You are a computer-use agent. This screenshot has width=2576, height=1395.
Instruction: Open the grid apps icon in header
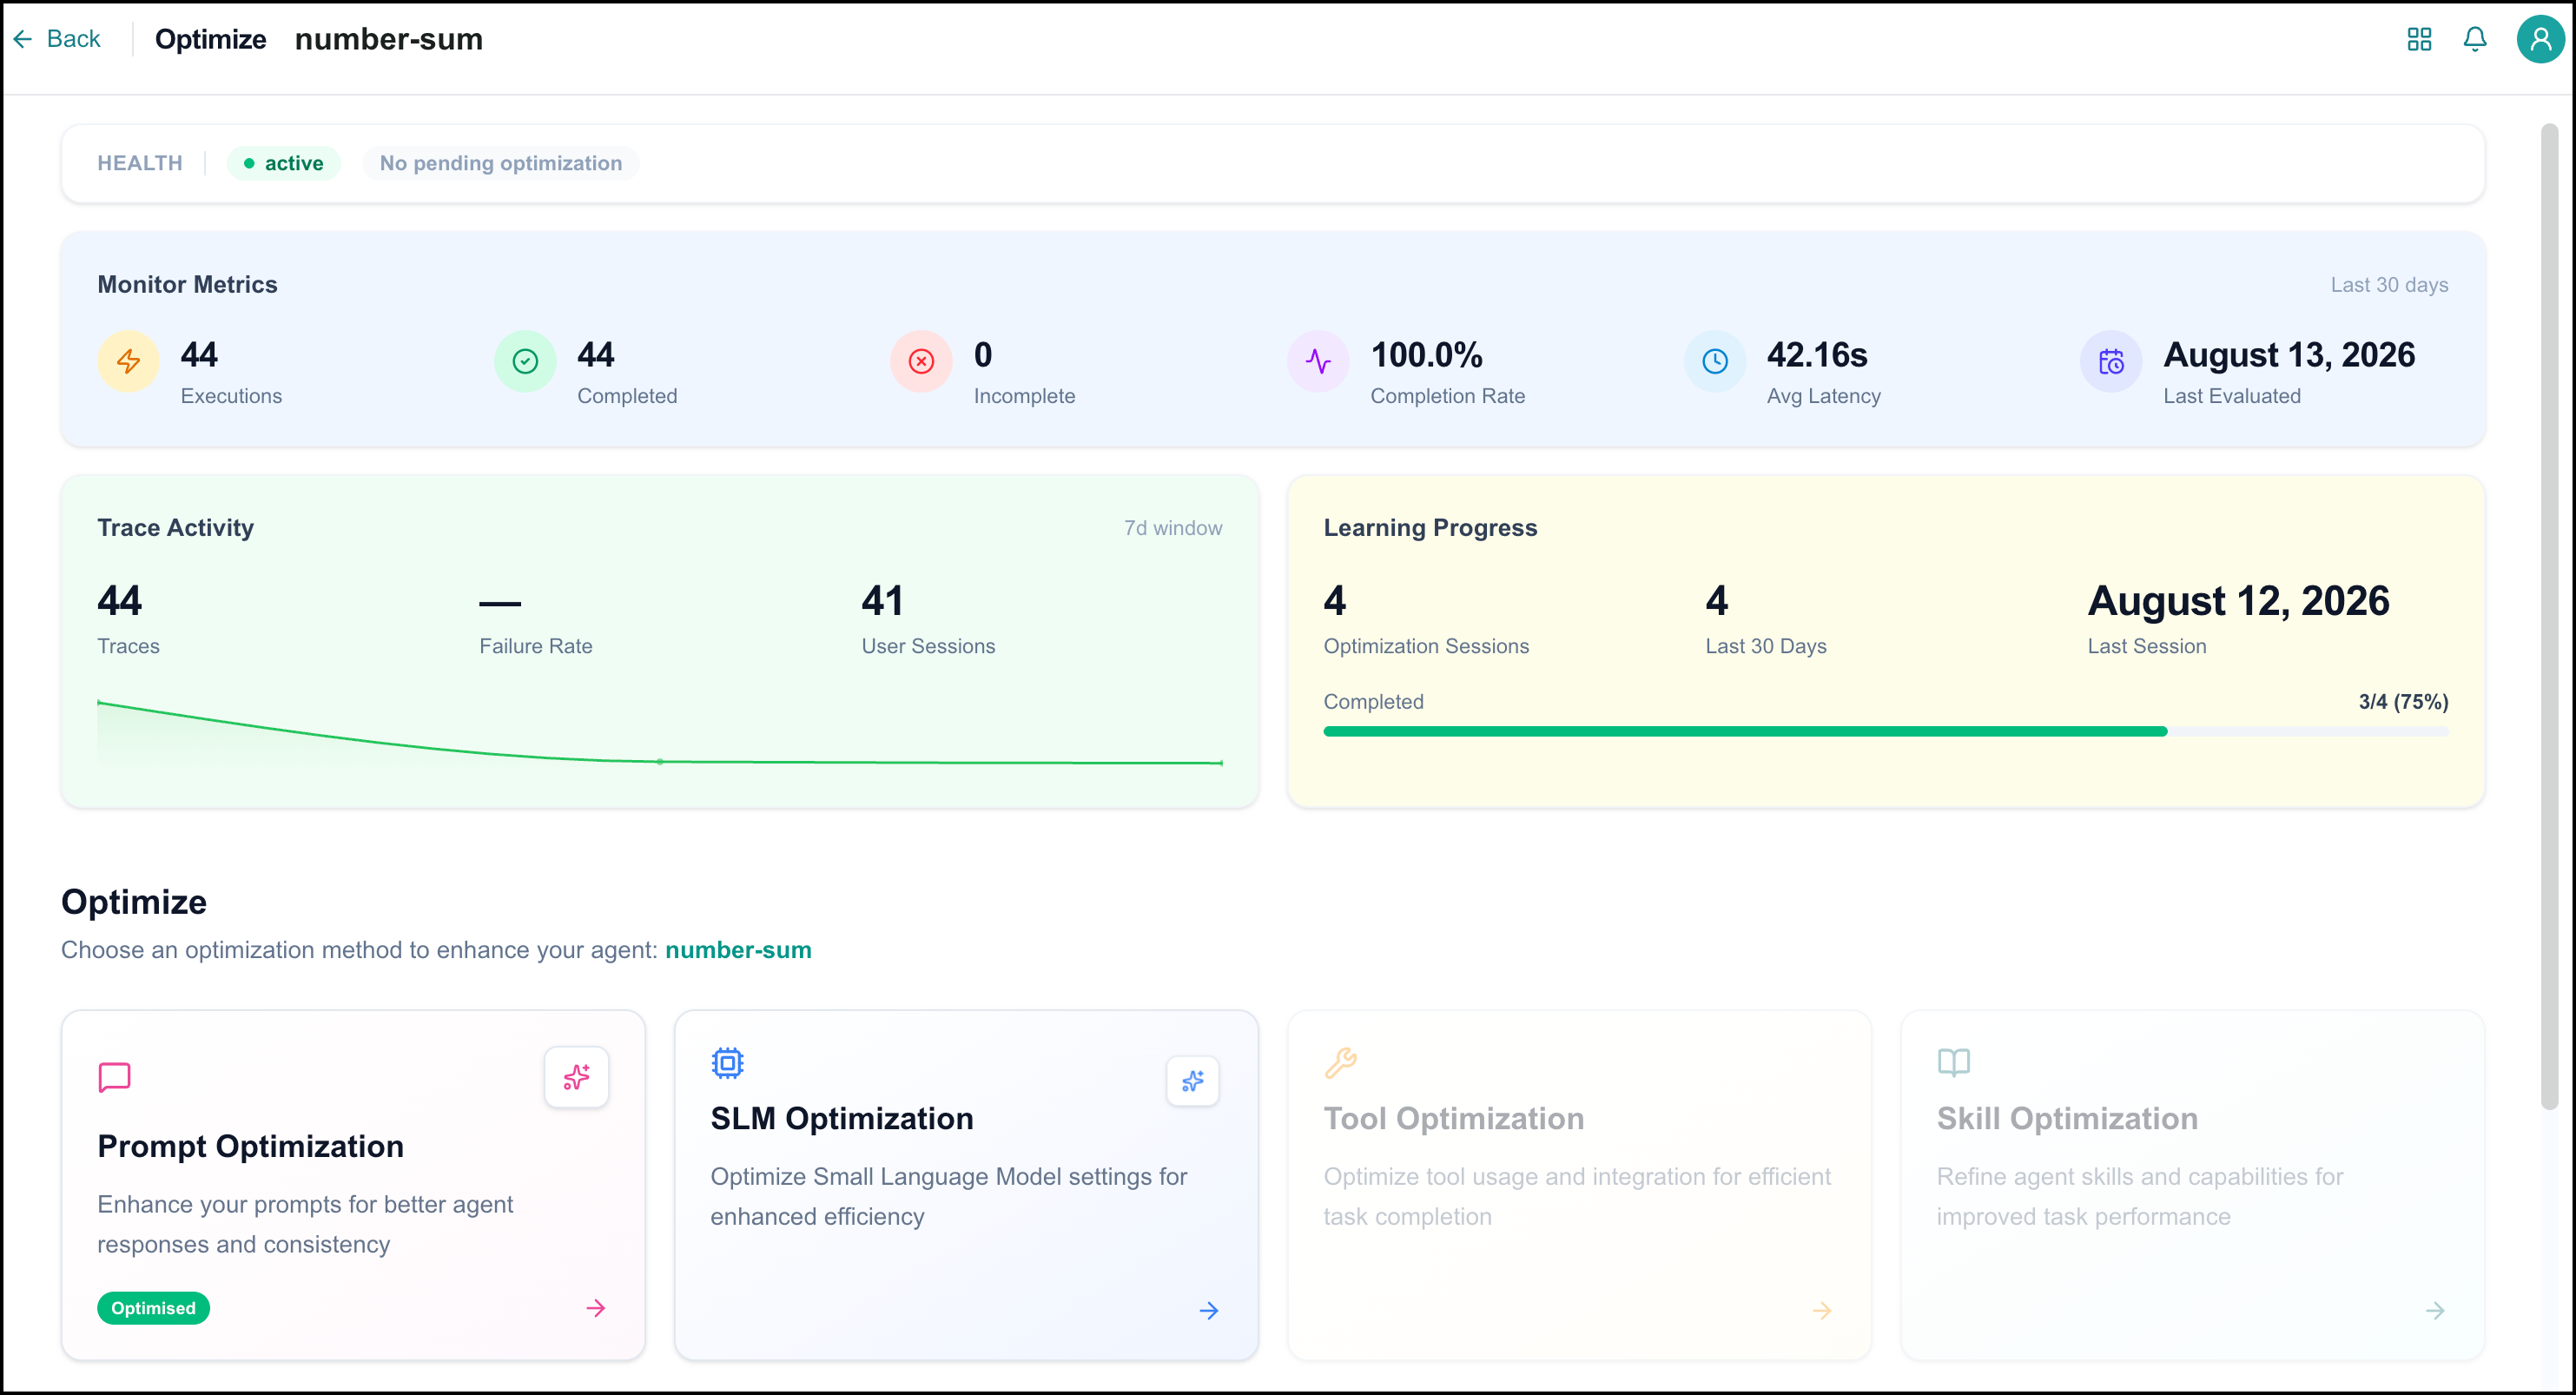[2419, 39]
